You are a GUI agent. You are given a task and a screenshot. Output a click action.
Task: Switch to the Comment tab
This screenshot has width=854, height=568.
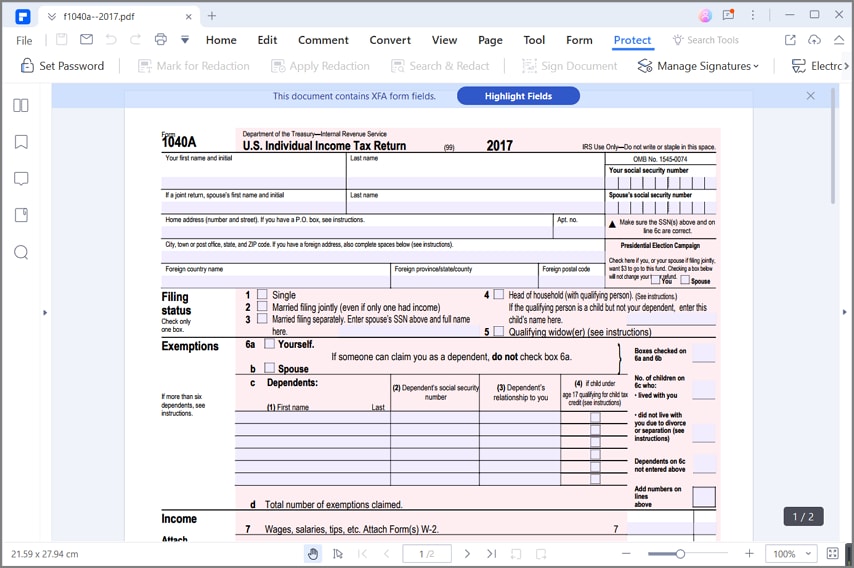click(x=323, y=40)
